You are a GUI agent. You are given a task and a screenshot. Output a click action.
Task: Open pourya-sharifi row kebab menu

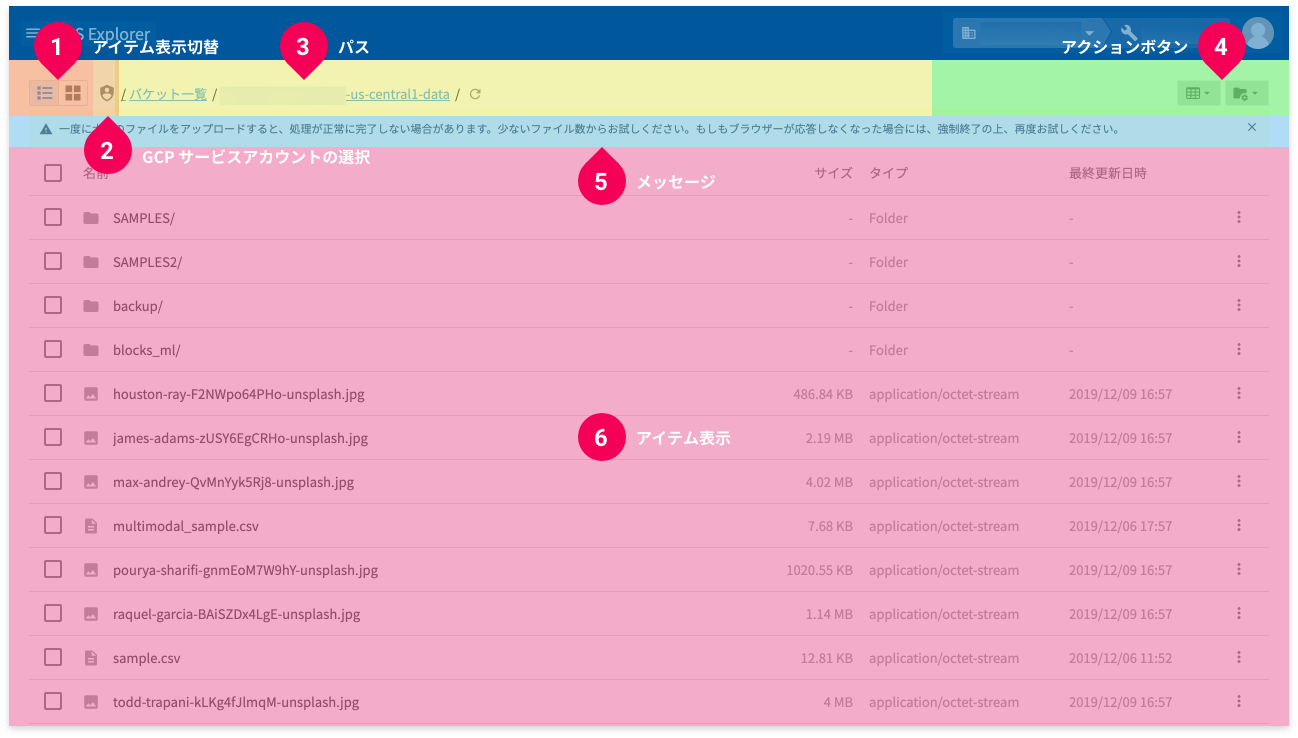(x=1238, y=569)
